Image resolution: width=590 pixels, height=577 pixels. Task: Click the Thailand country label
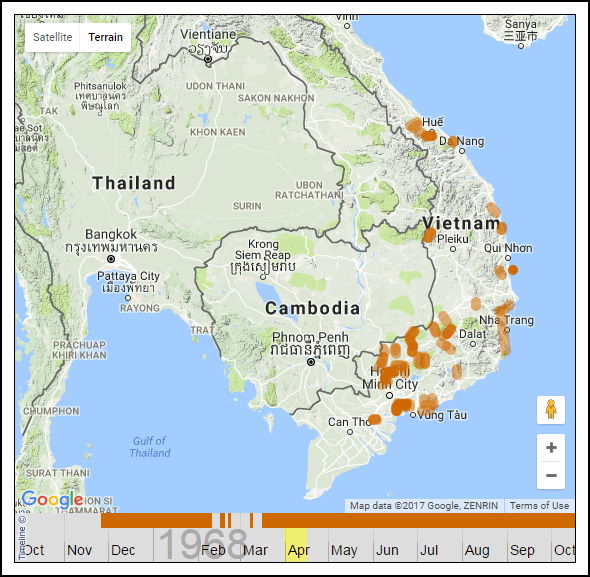(x=134, y=183)
